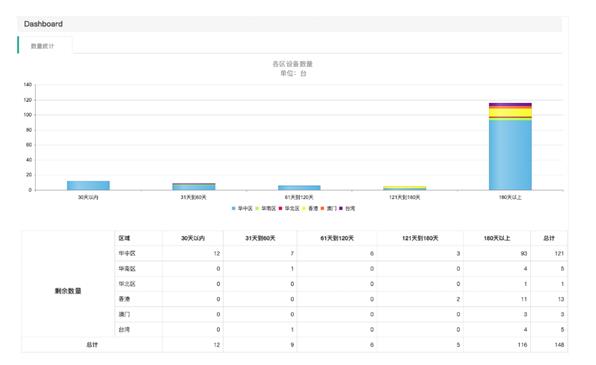
Task: Click the Dashboard header title
Action: (43, 24)
